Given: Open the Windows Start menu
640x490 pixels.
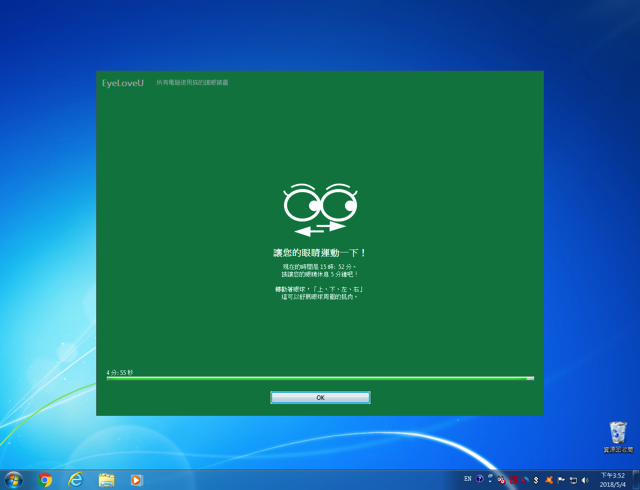Looking at the screenshot, I should pyautogui.click(x=14, y=480).
